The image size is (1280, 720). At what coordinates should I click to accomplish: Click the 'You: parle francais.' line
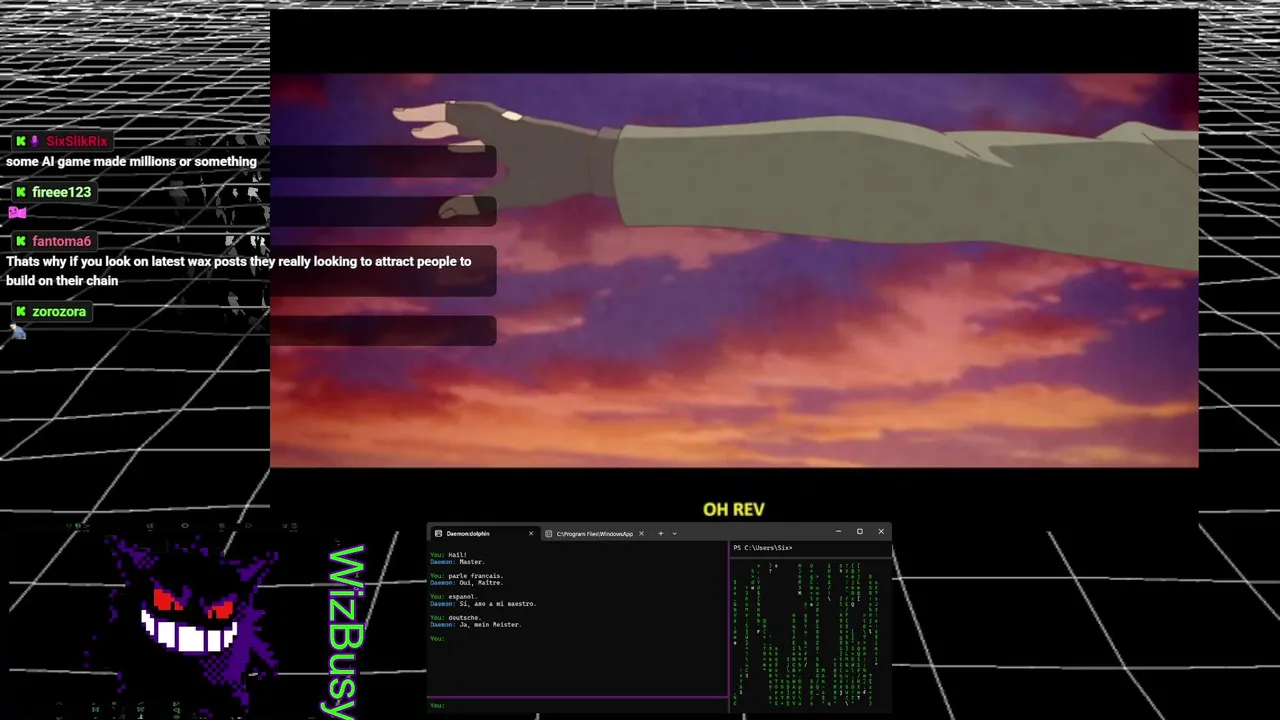point(467,576)
